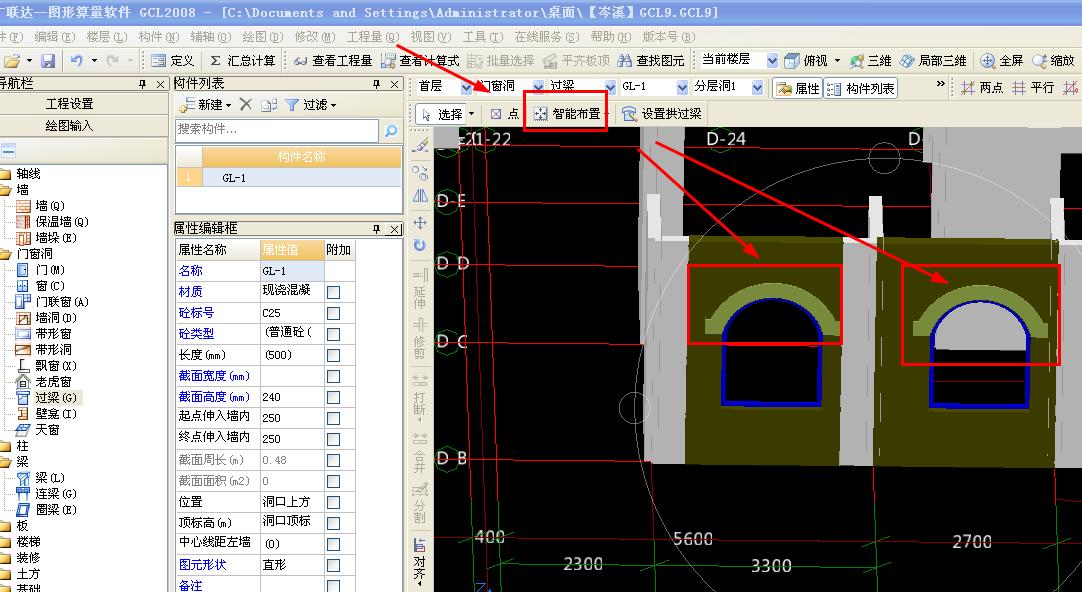Open the 分层洞1 layer dropdown
Image resolution: width=1082 pixels, height=592 pixels.
[757, 87]
